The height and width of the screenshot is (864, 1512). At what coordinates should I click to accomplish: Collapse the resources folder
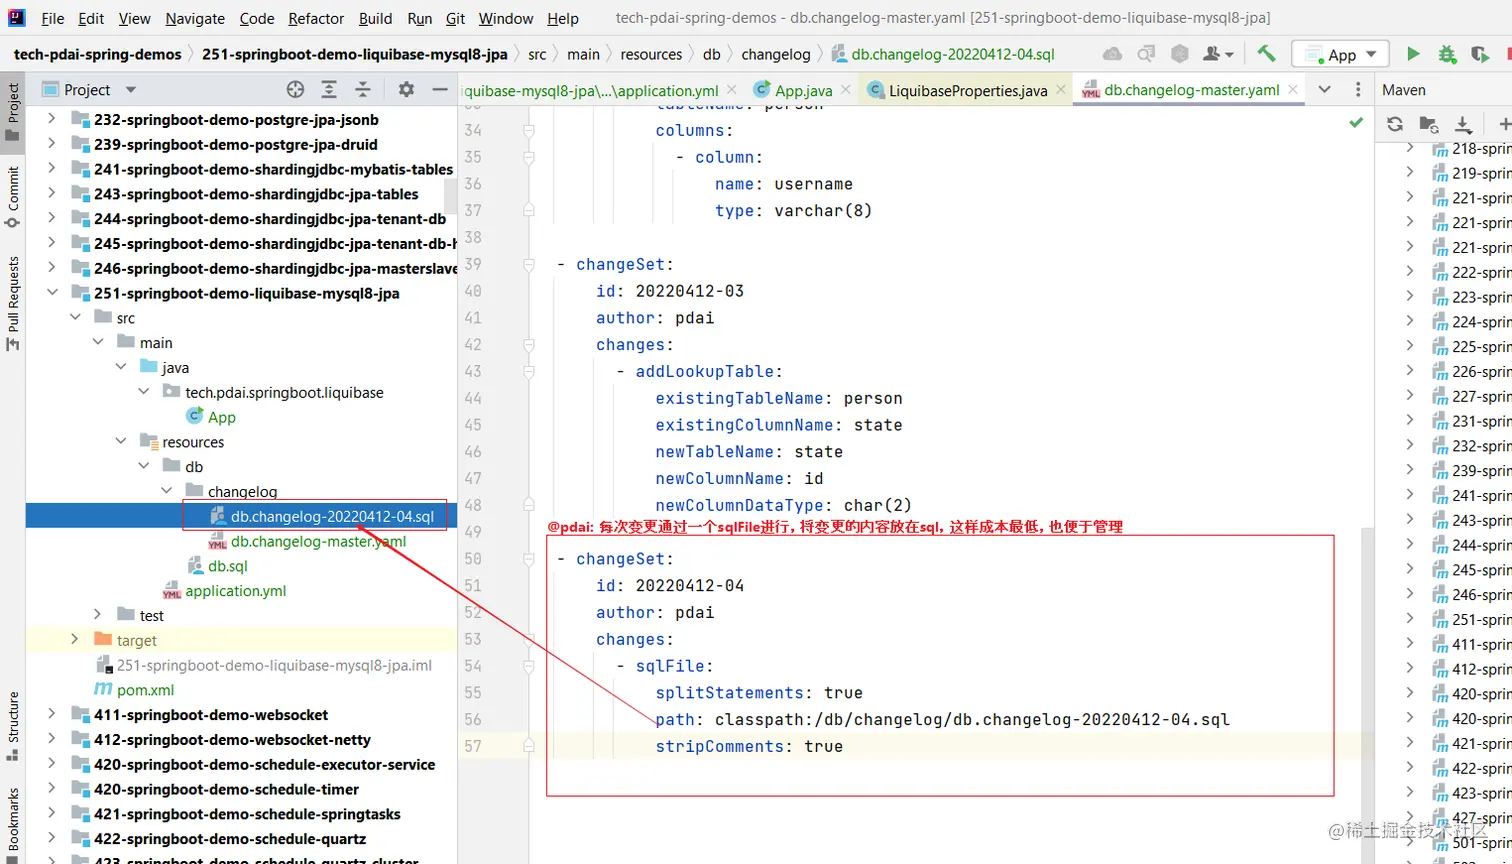pos(121,441)
